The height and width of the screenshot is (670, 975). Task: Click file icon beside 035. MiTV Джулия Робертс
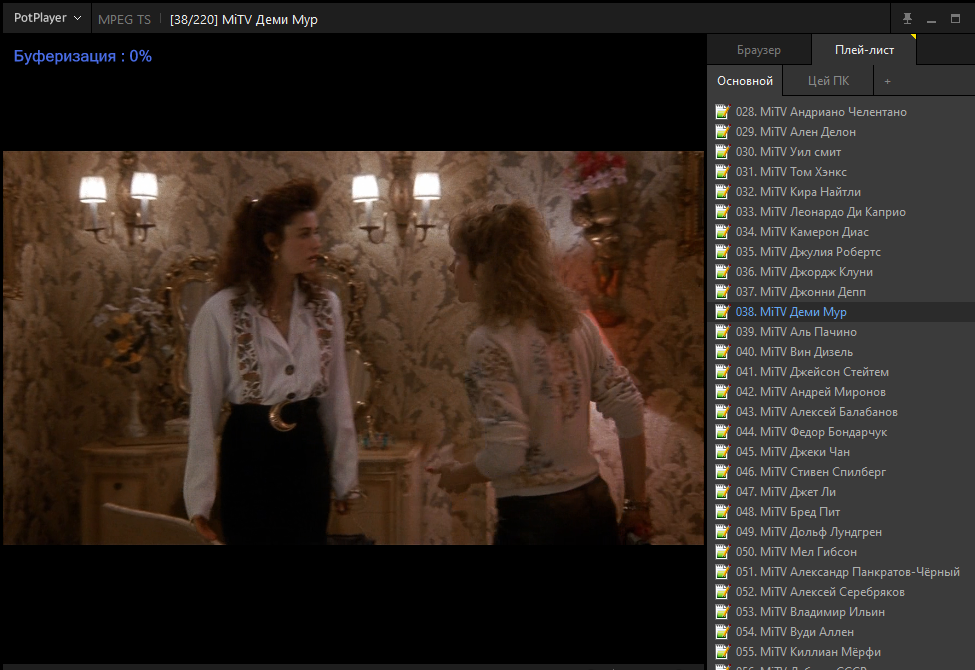pos(723,252)
